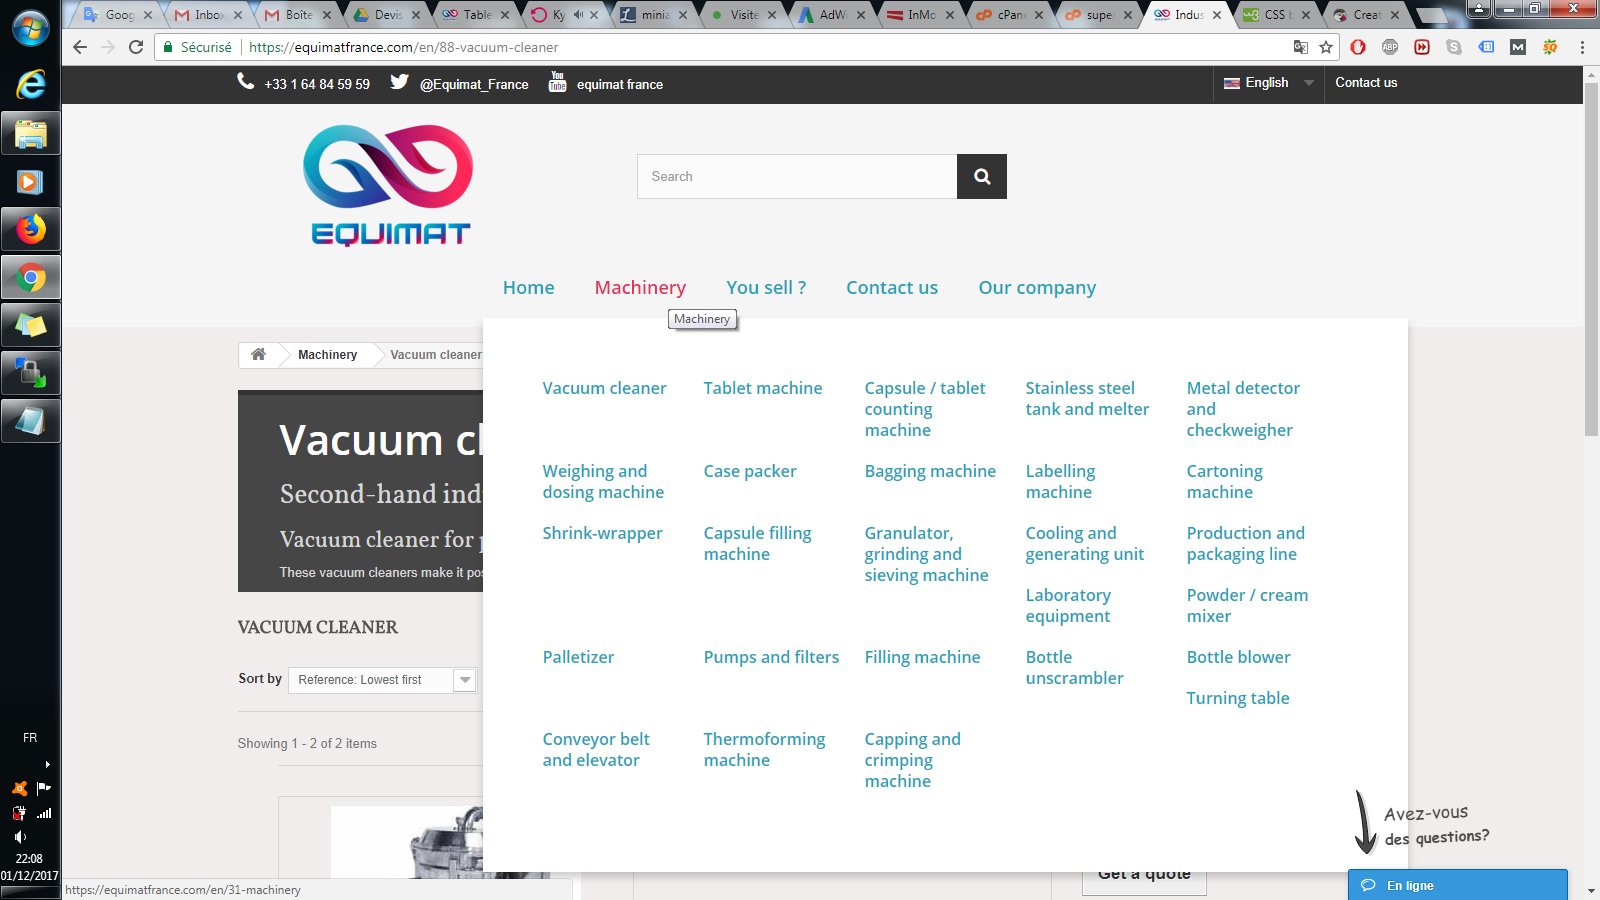Viewport: 1600px width, 900px height.
Task: Open the grey Skype extension icon
Action: [x=1454, y=47]
